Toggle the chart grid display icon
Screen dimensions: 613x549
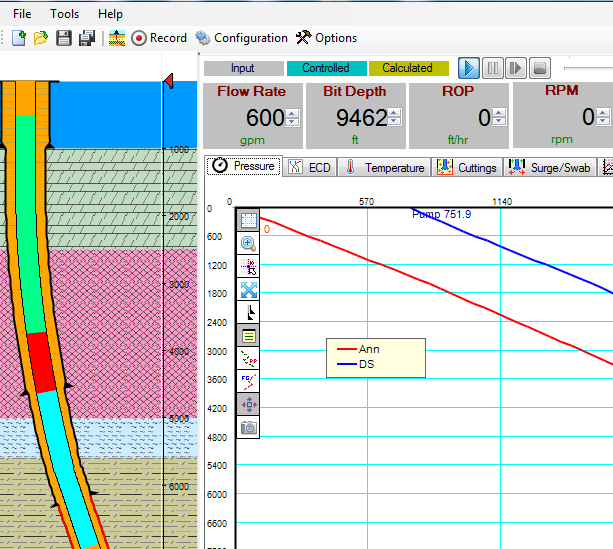pos(248,220)
